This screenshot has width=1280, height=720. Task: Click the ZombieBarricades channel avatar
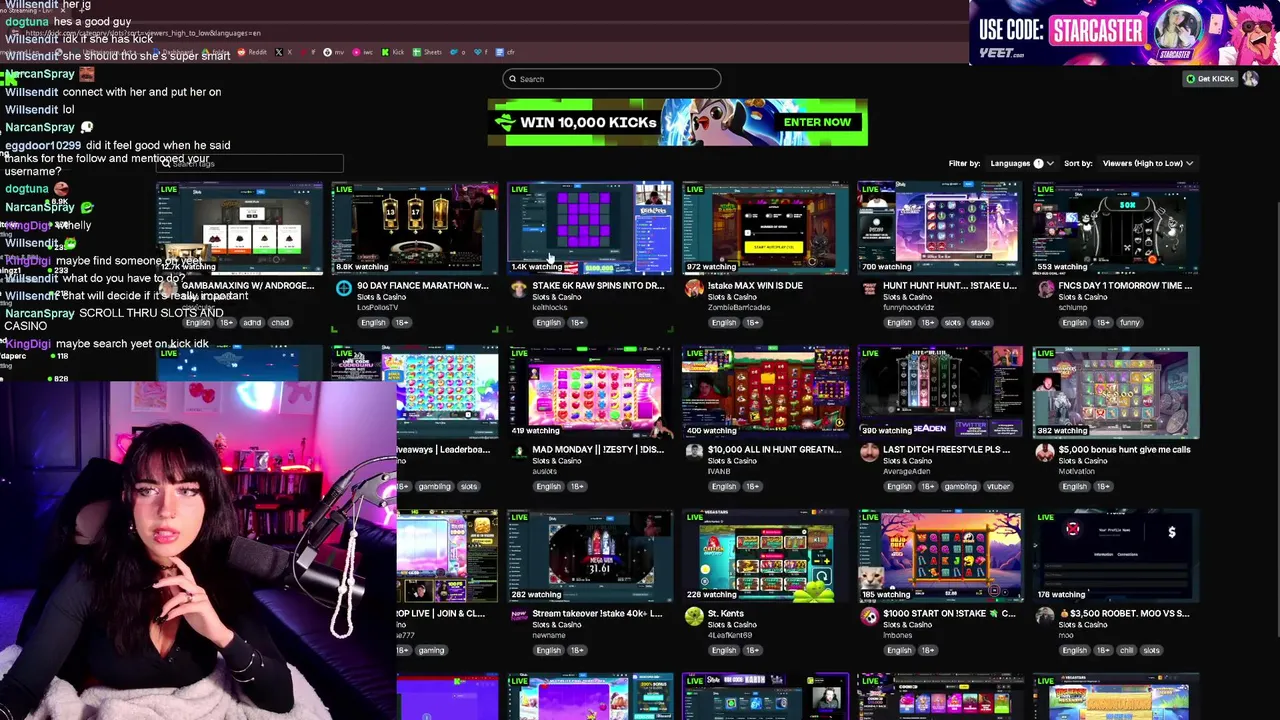[693, 289]
